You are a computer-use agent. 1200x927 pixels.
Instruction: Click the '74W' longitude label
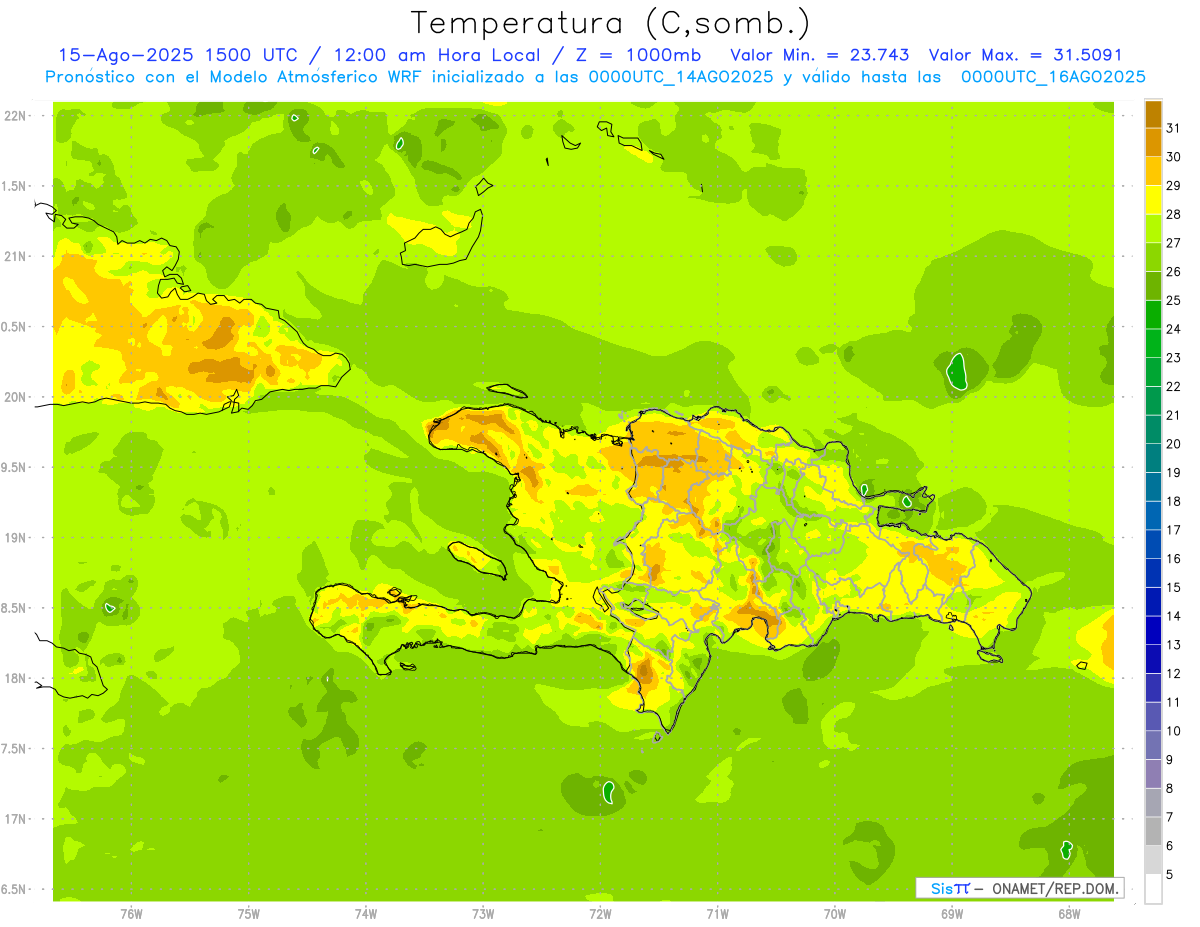[x=366, y=914]
